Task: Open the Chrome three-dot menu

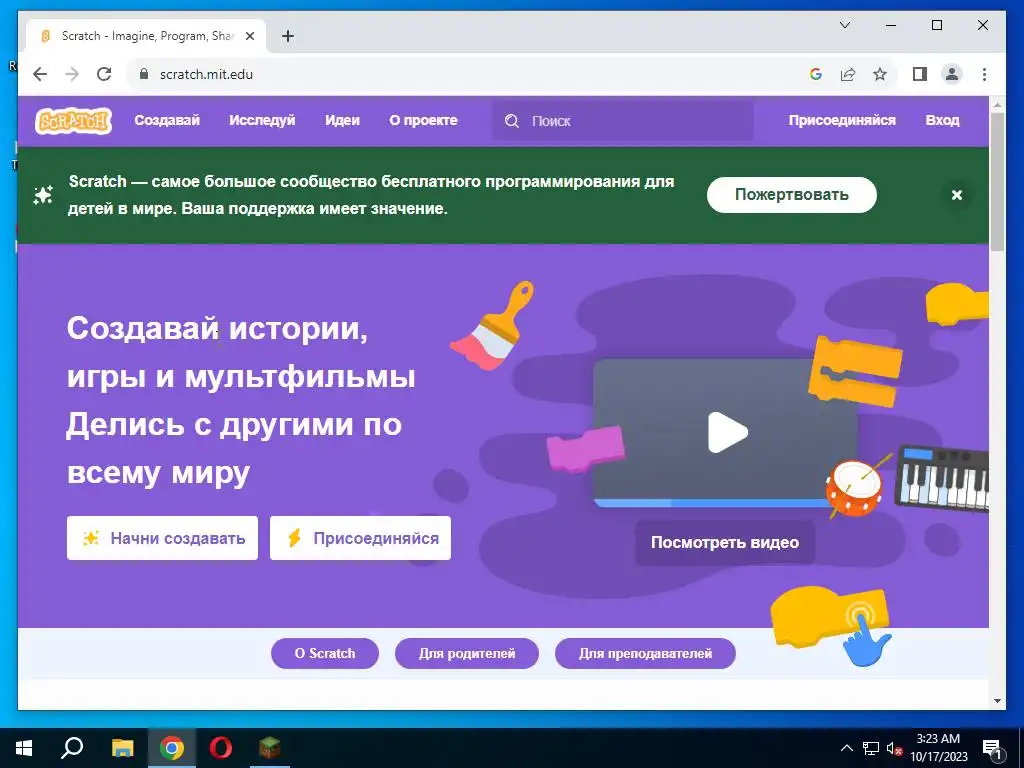Action: (x=984, y=74)
